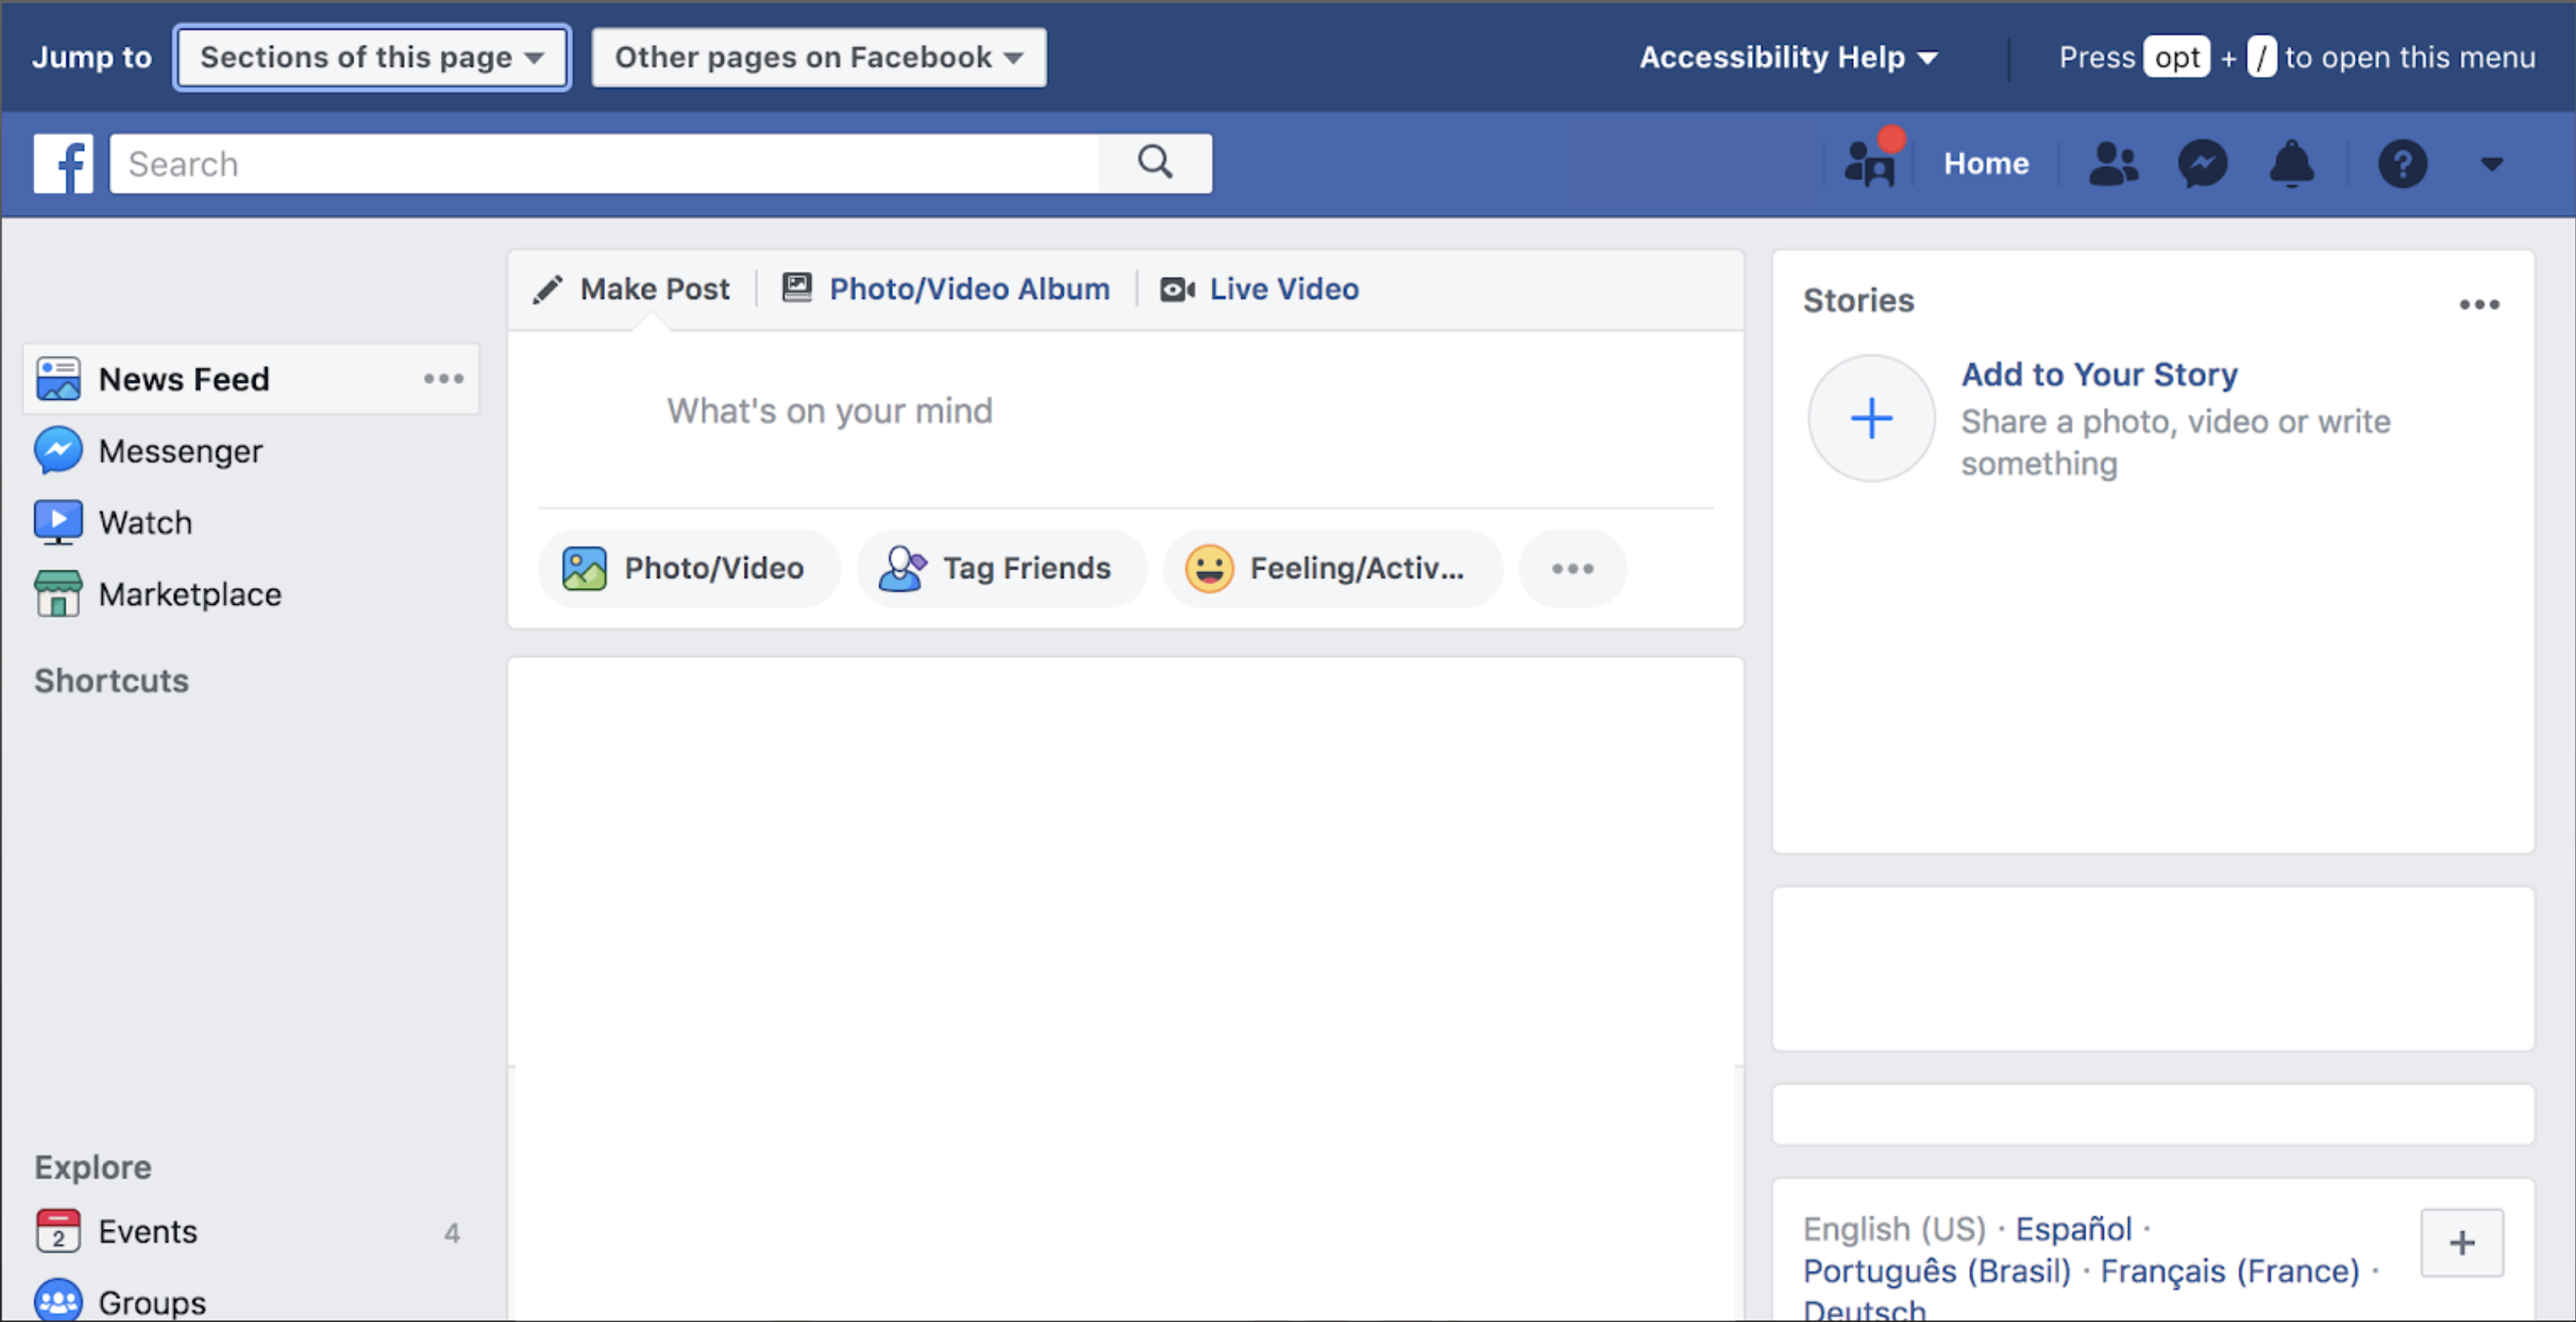Go to Home in the top bar
This screenshot has height=1322, width=2576.
pyautogui.click(x=1986, y=163)
